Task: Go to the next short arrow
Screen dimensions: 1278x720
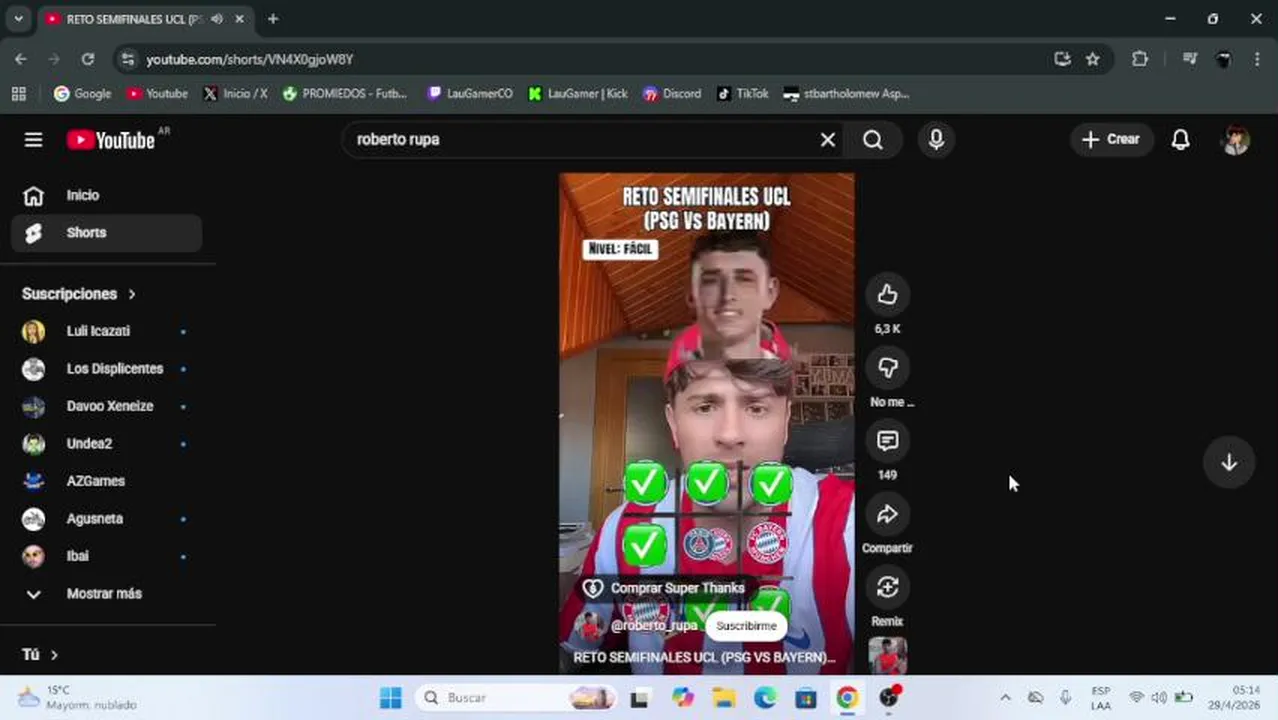Action: [x=1229, y=462]
